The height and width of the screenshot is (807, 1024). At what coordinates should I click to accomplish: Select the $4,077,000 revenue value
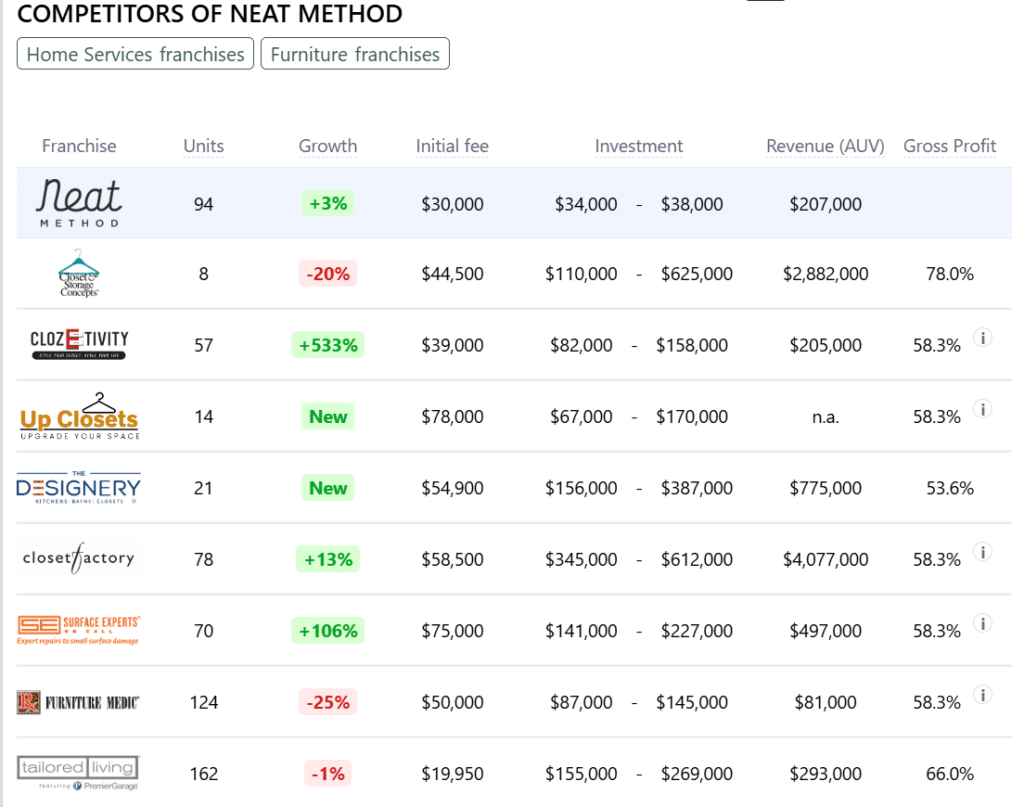coord(825,560)
